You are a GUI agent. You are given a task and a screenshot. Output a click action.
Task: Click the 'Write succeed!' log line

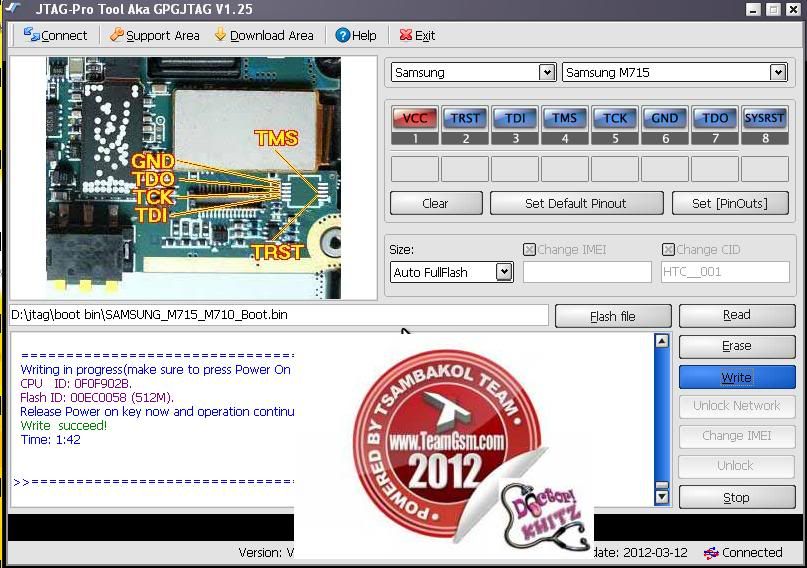coord(64,425)
